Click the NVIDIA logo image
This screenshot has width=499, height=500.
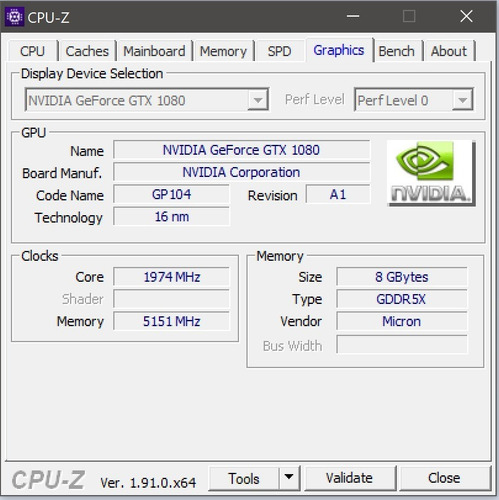431,173
